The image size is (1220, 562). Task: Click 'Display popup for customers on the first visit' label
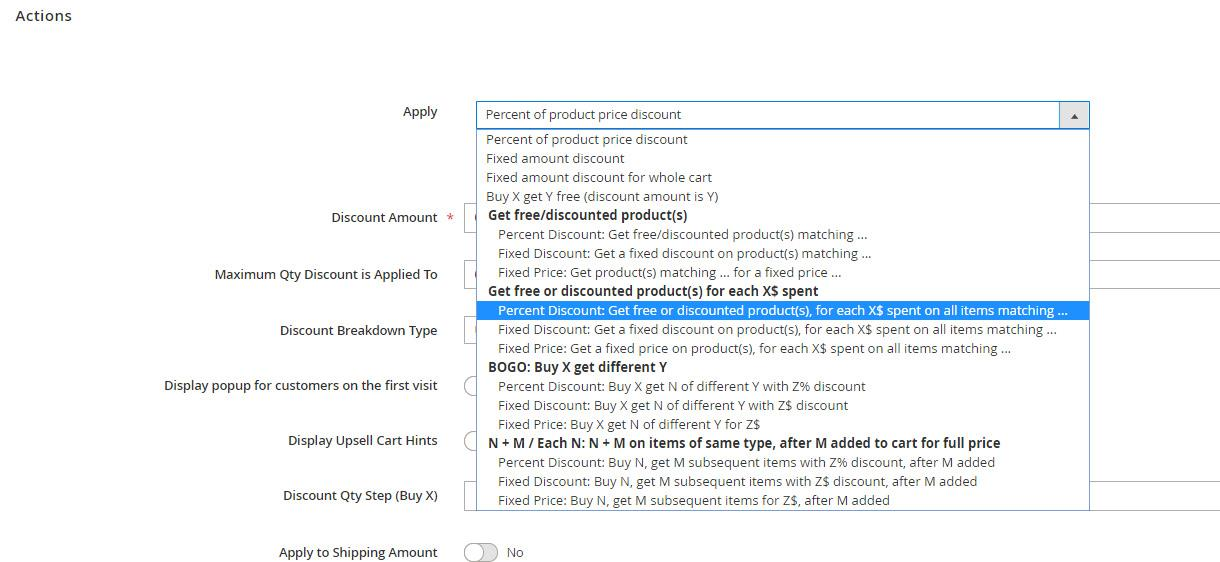(x=301, y=385)
